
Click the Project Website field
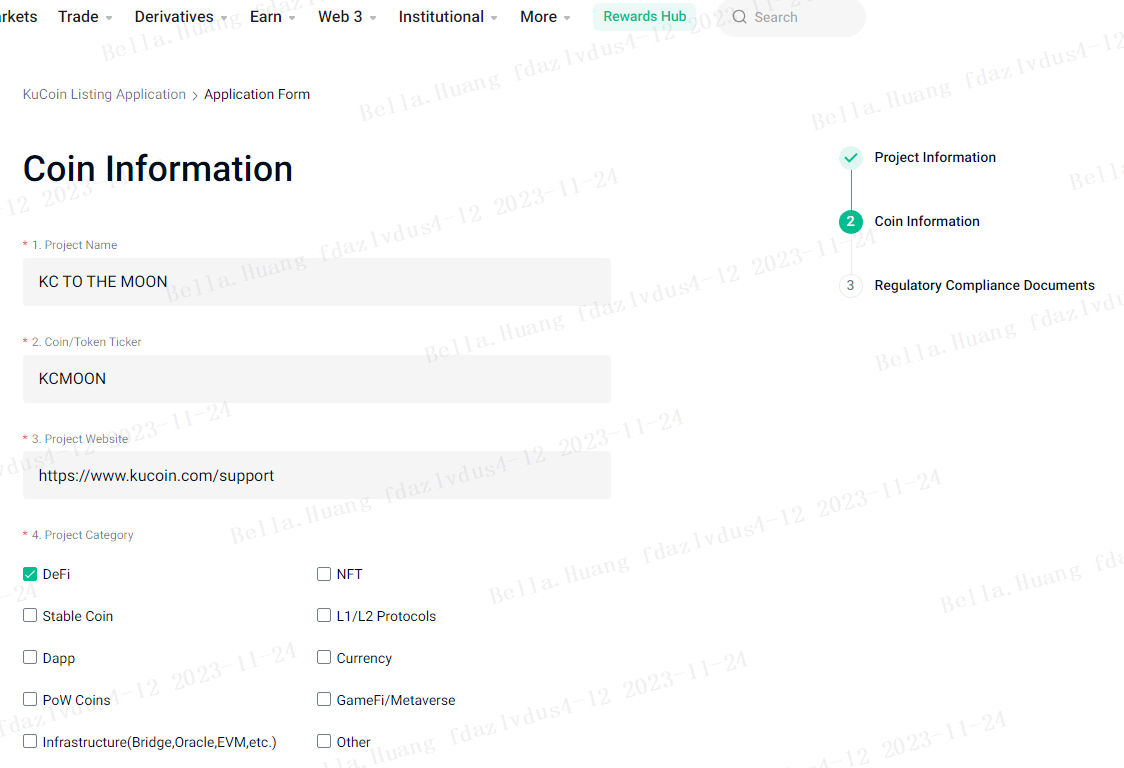coord(317,475)
